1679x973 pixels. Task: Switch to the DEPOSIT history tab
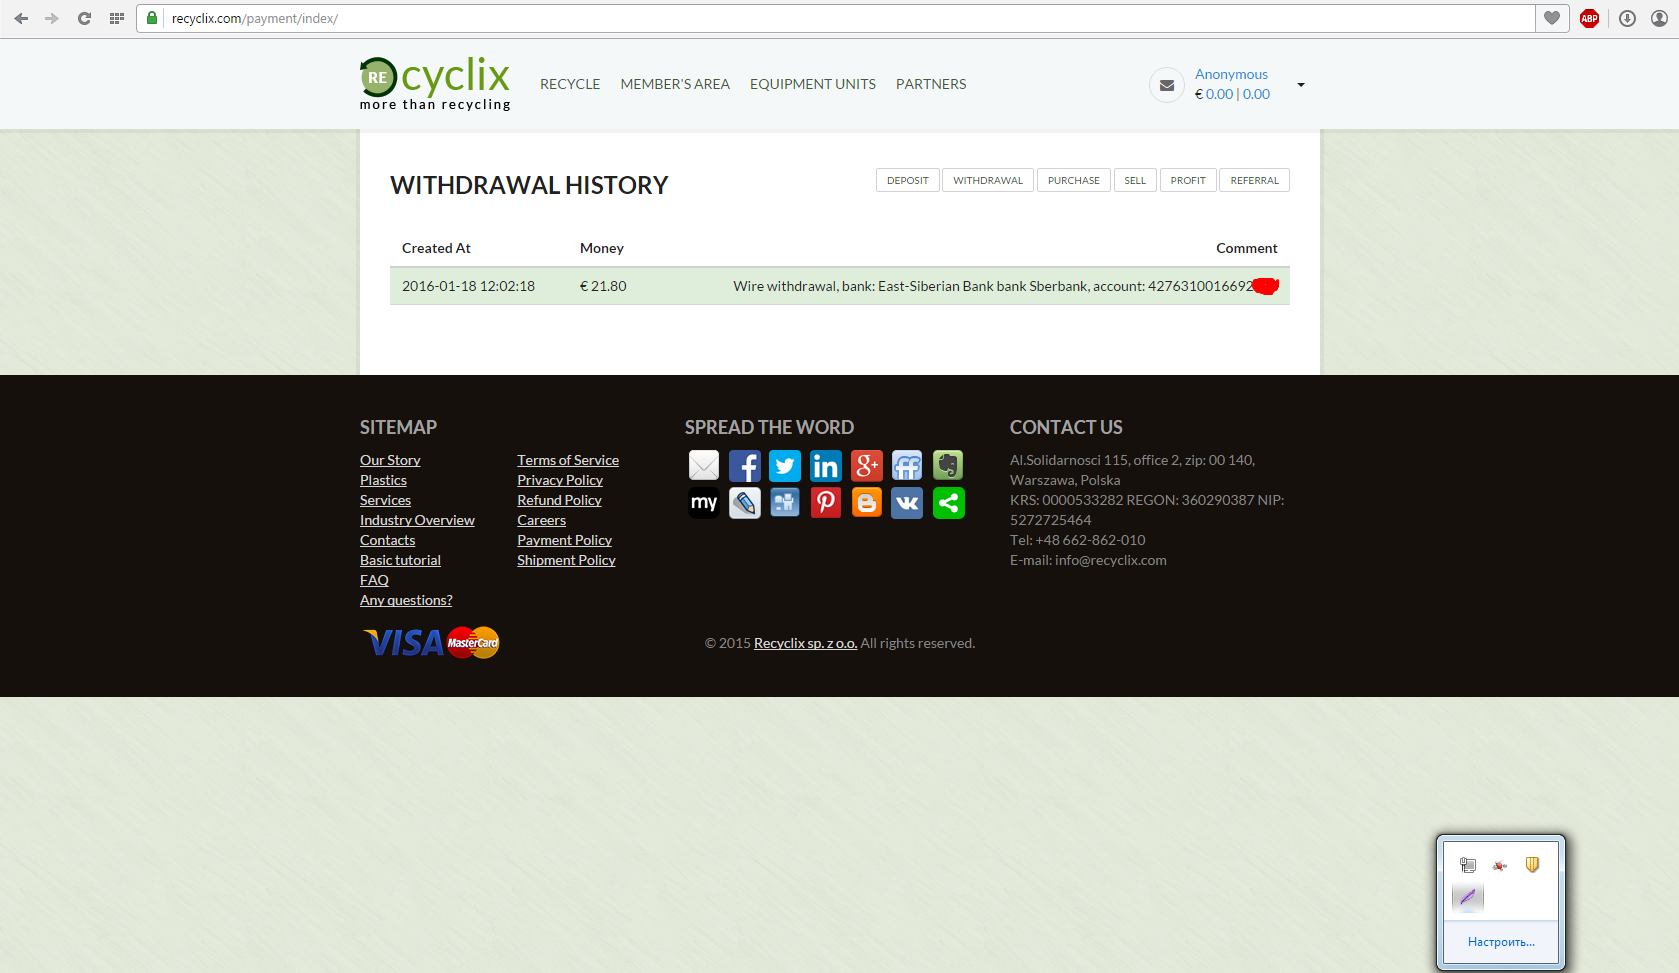(x=908, y=180)
